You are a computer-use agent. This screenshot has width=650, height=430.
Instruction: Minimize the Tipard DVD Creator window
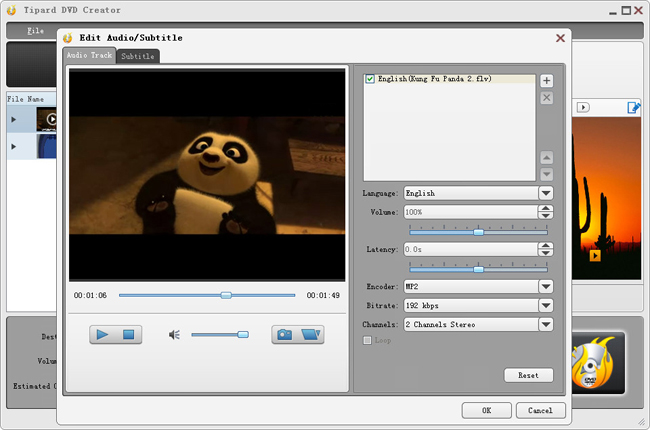[613, 12]
